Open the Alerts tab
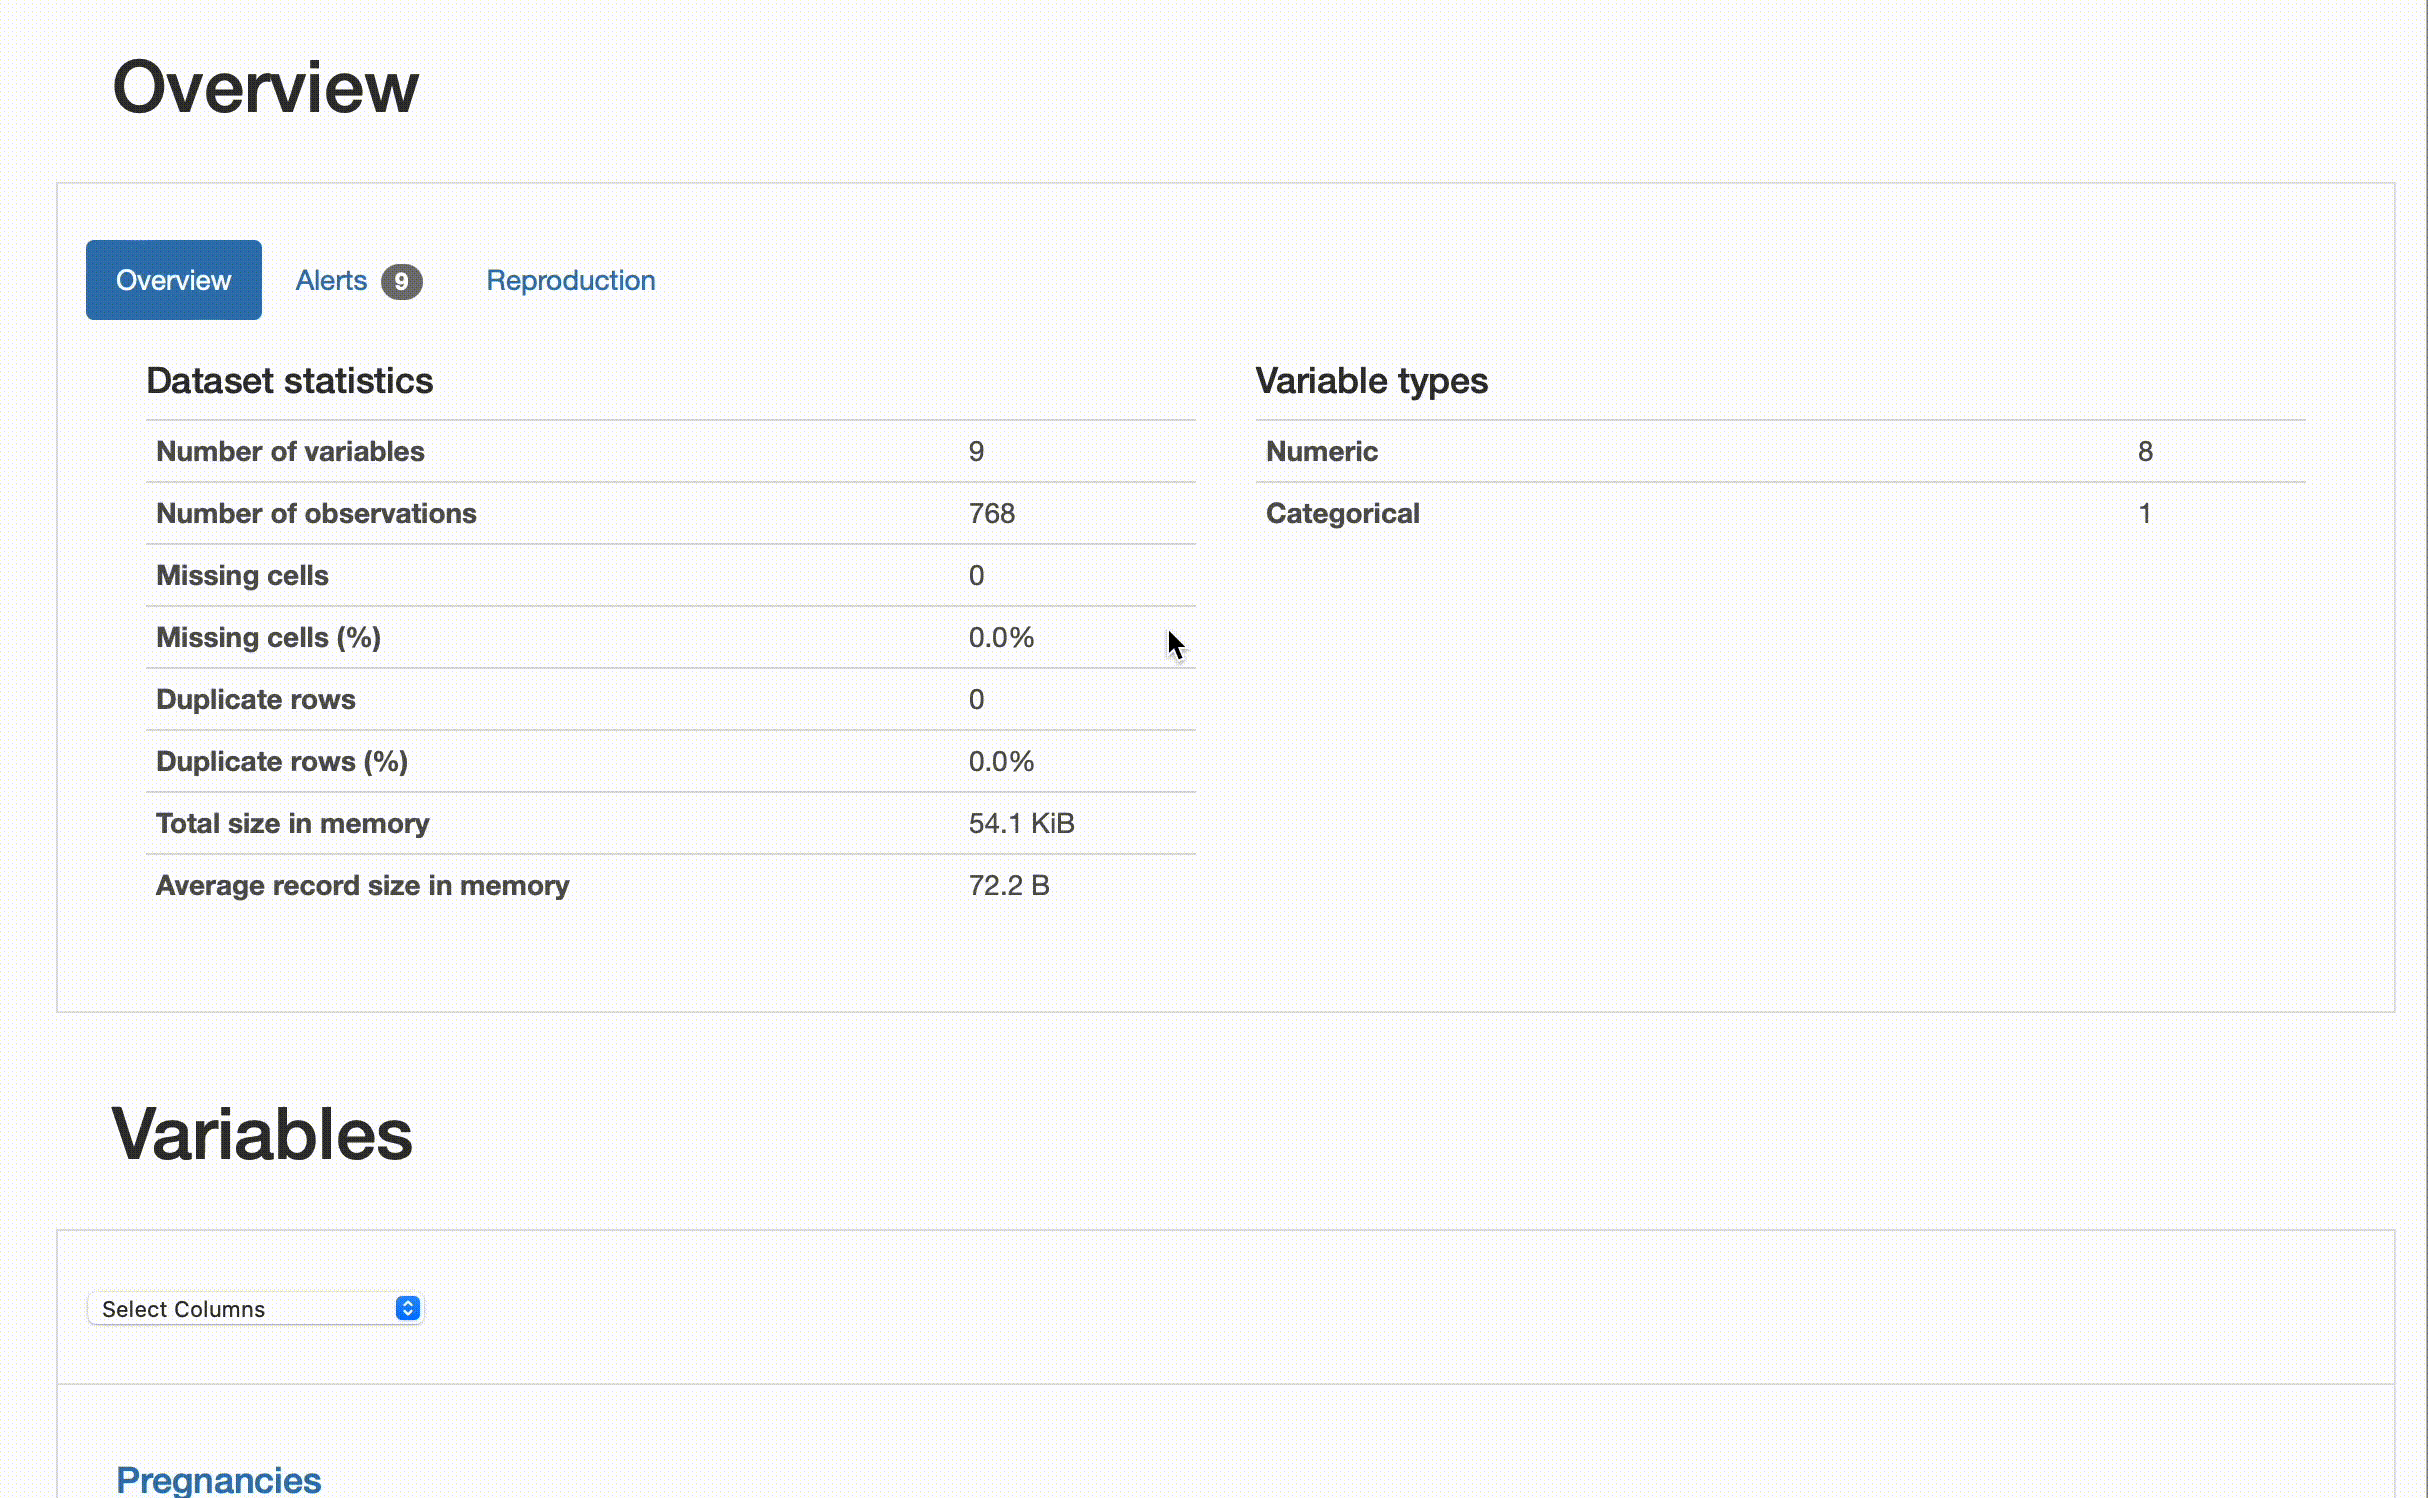 tap(332, 281)
